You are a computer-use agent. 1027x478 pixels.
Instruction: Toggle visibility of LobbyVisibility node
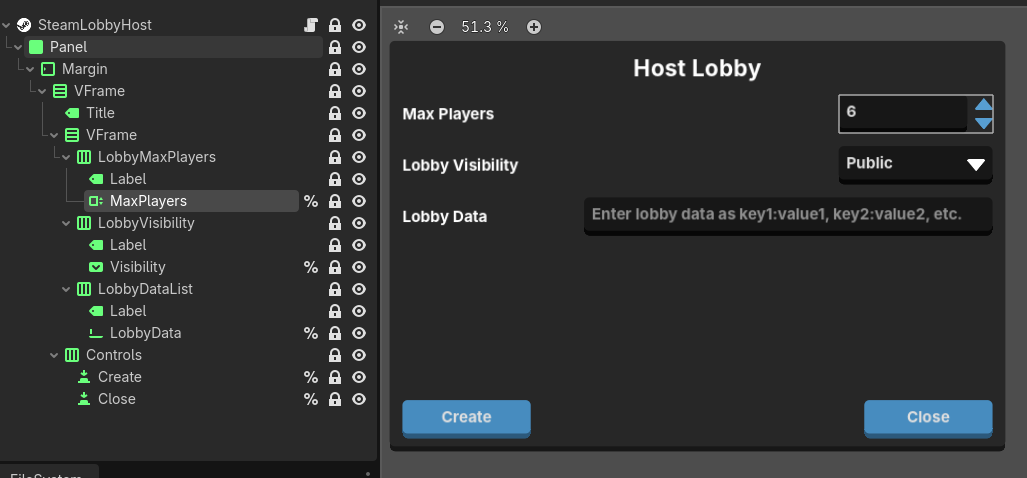click(359, 223)
